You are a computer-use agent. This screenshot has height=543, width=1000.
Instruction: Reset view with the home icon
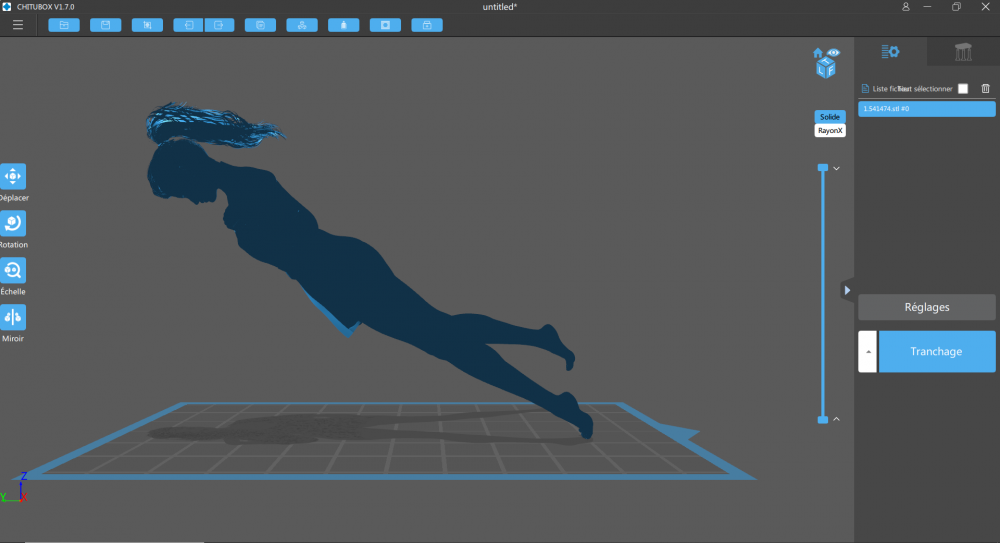pos(818,52)
